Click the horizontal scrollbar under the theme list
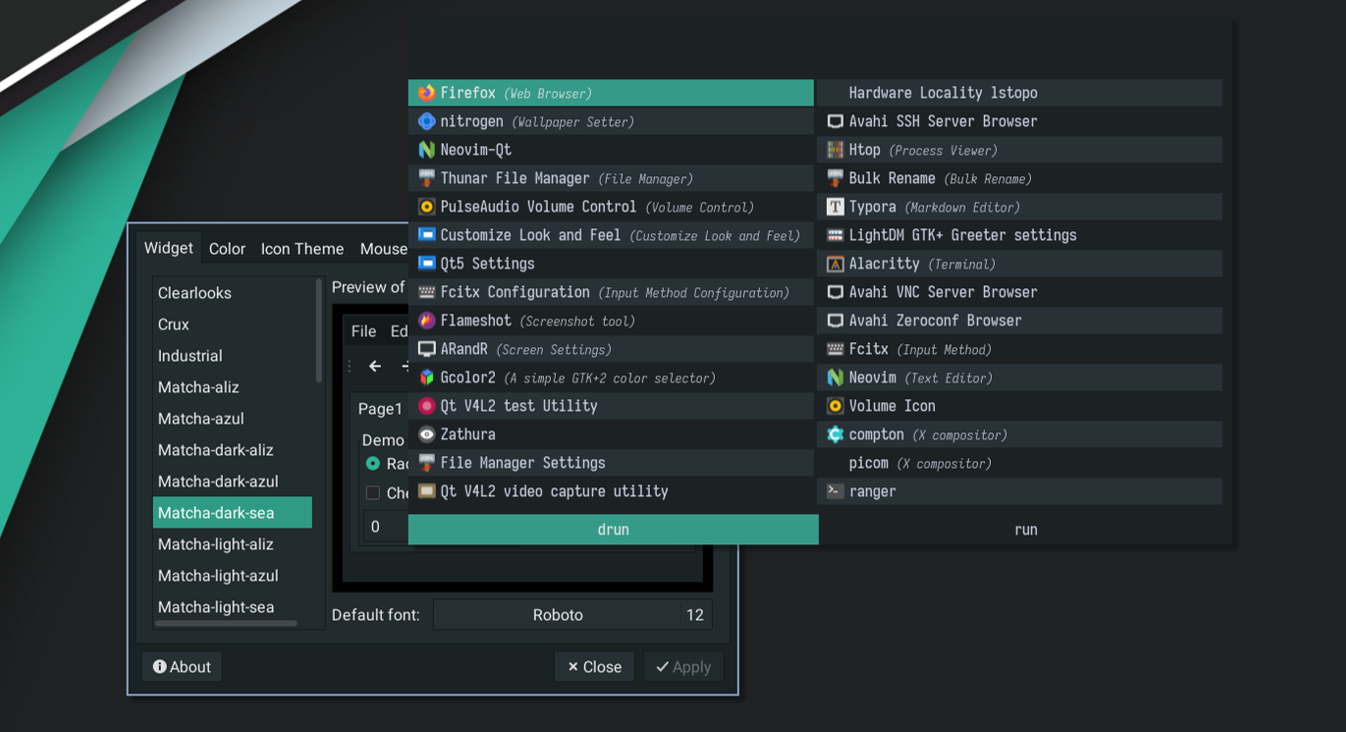The width and height of the screenshot is (1346, 732). [226, 624]
